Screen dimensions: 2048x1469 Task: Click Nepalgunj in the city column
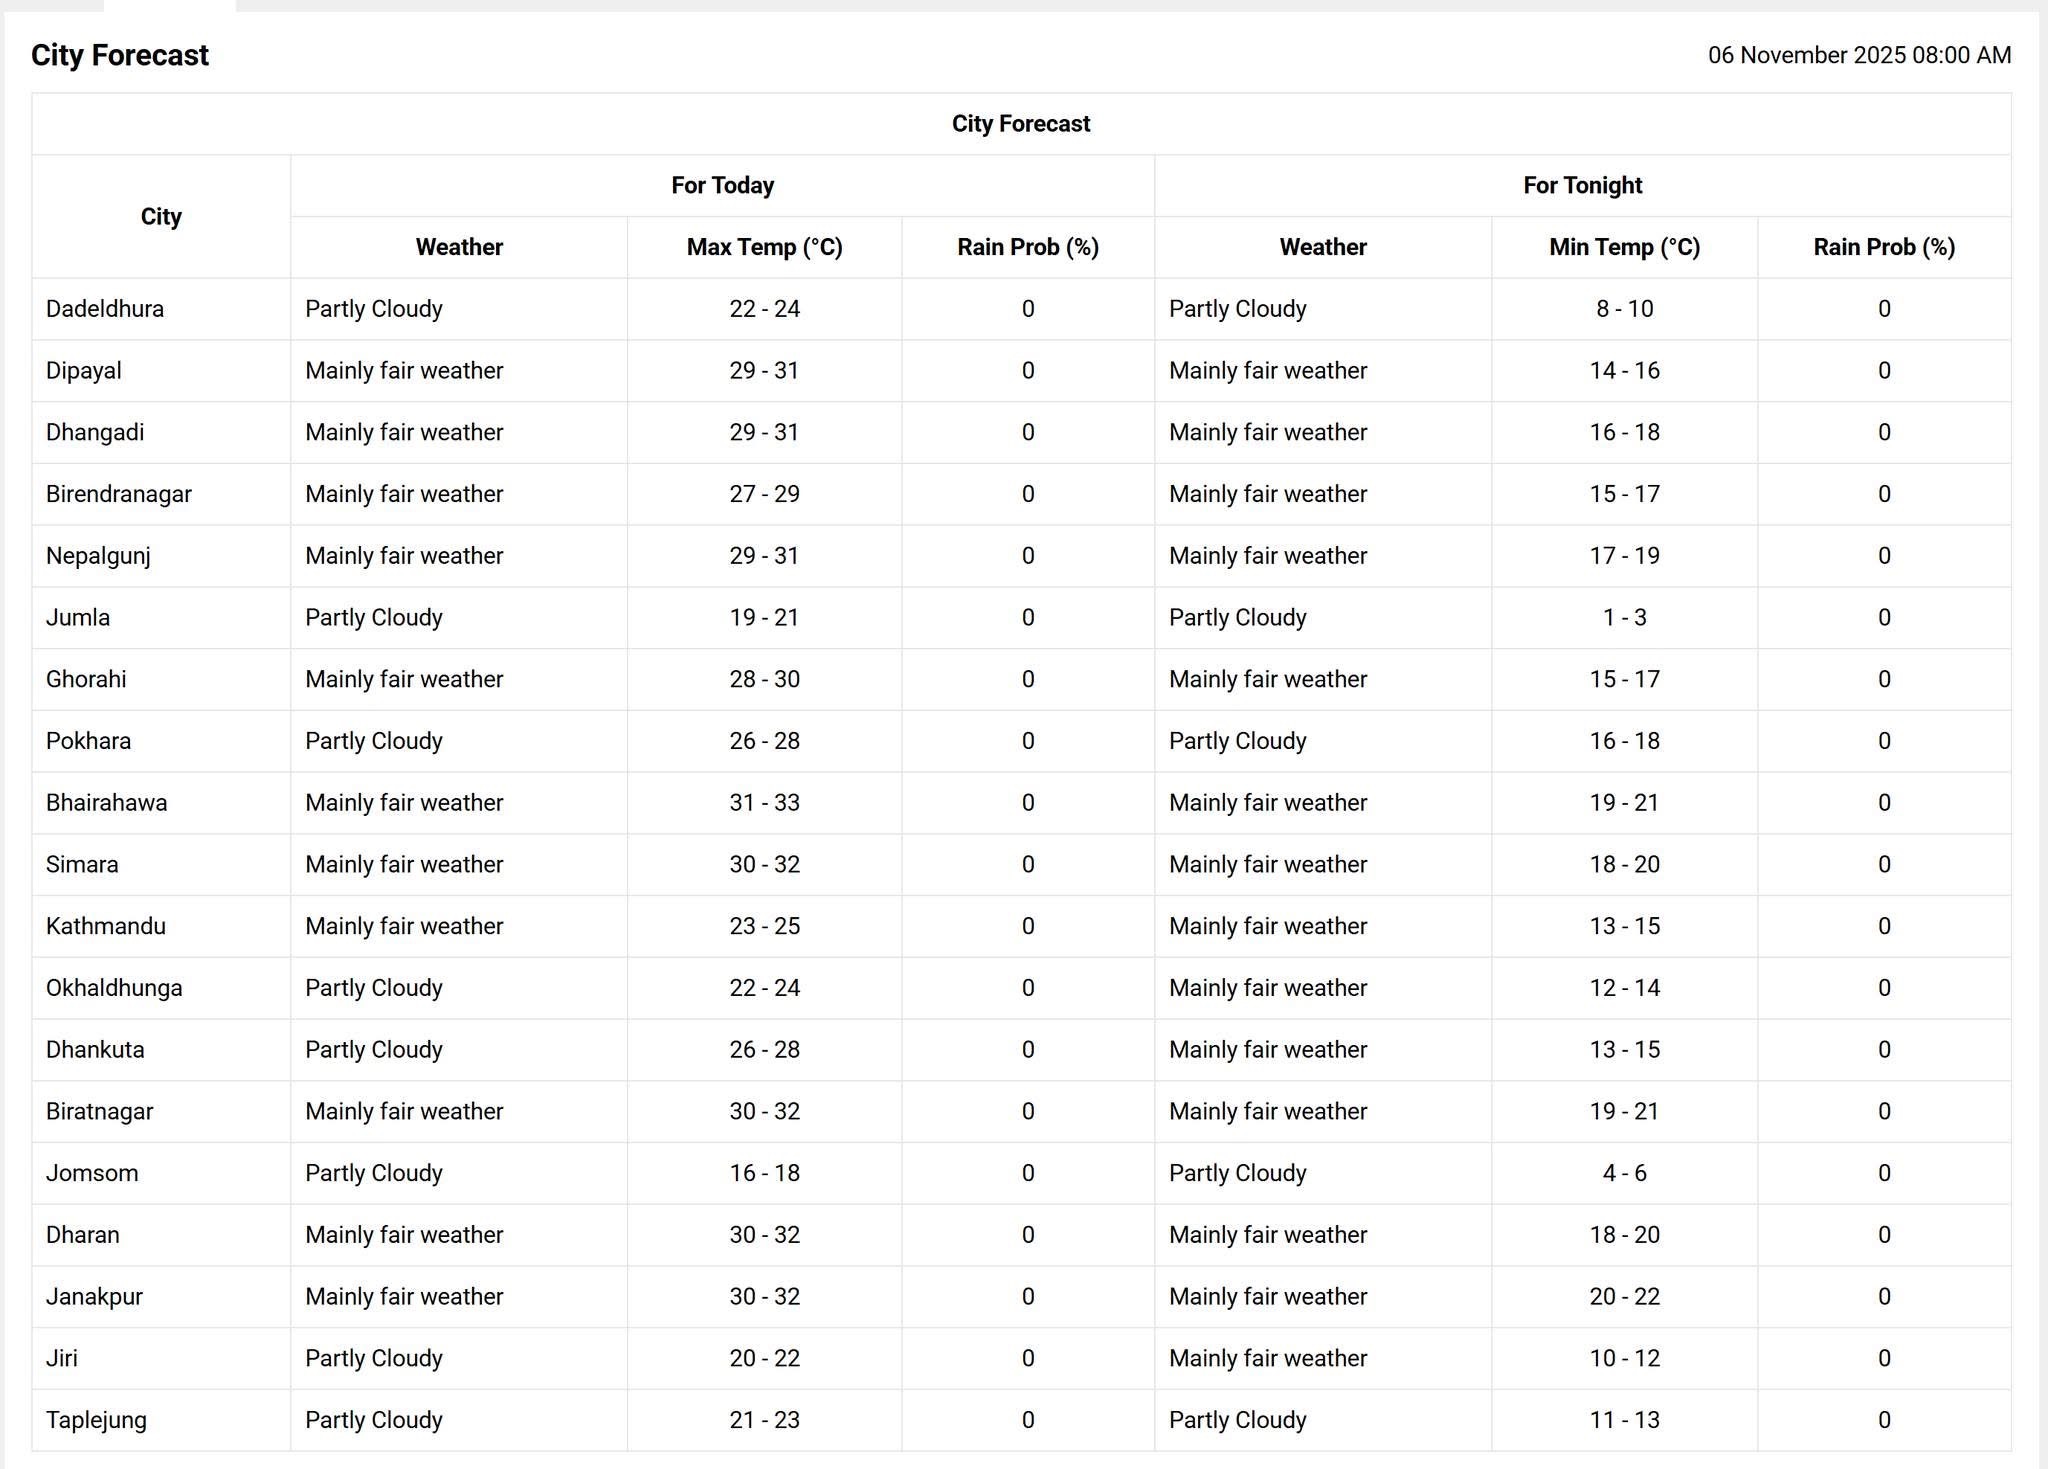[98, 556]
